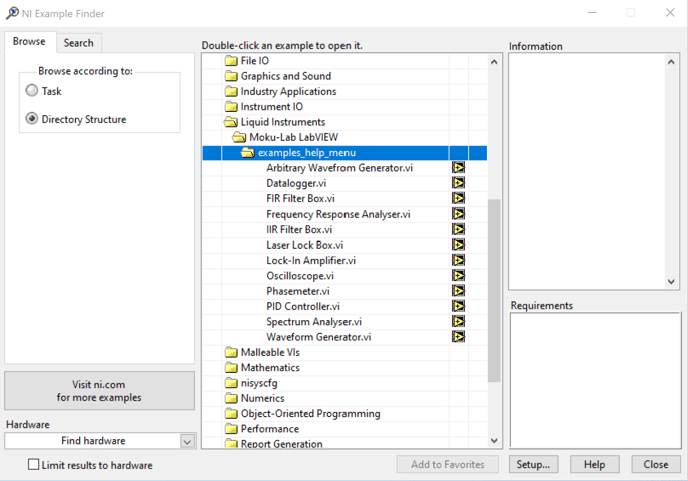This screenshot has width=688, height=481.
Task: Click example list scroll up arrow
Action: (494, 62)
